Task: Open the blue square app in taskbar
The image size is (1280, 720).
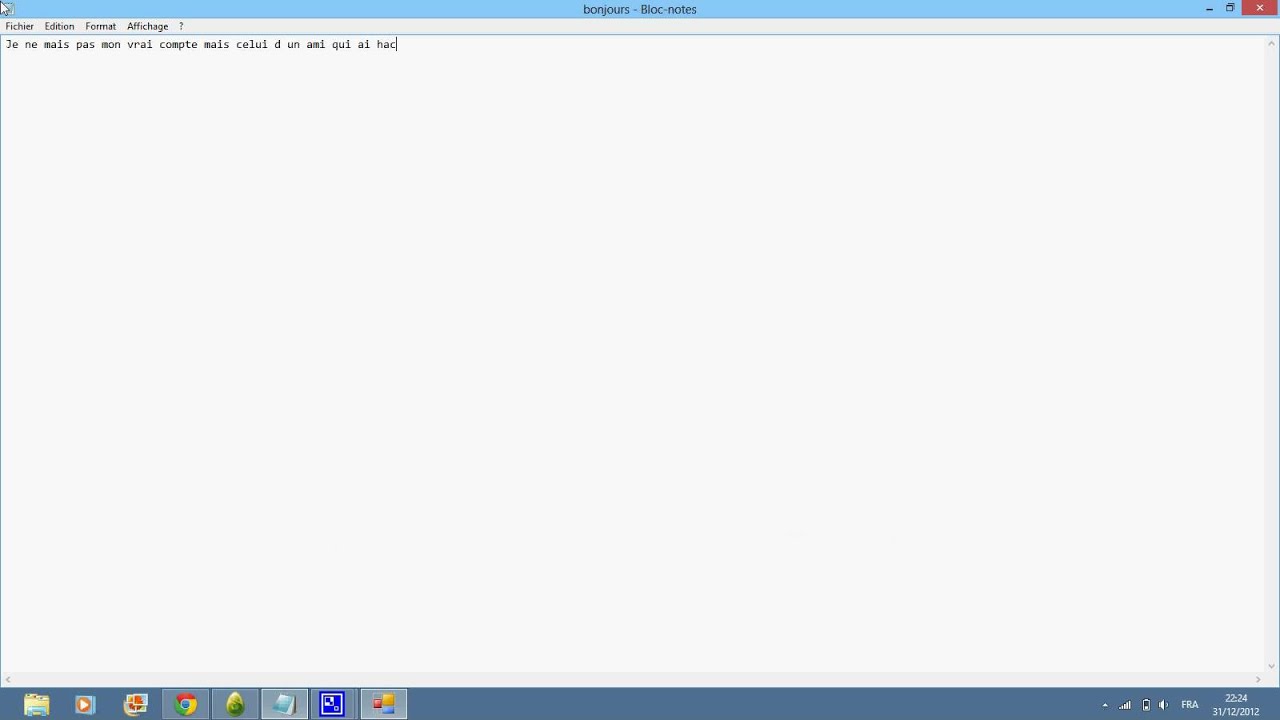Action: pyautogui.click(x=332, y=704)
